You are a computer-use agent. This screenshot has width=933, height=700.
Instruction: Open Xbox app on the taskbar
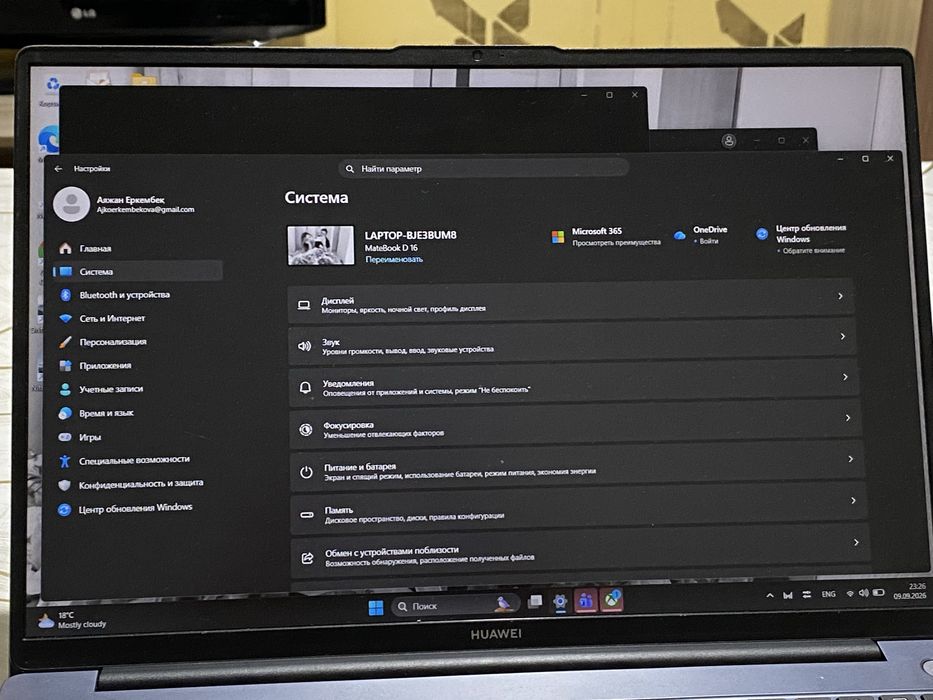pos(612,599)
